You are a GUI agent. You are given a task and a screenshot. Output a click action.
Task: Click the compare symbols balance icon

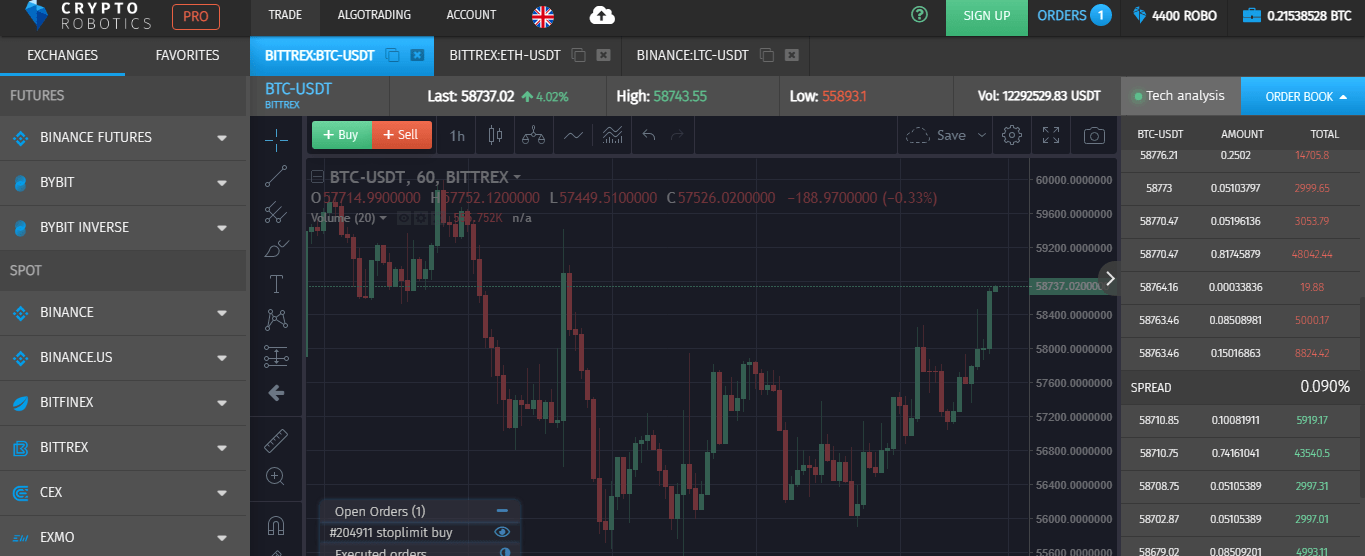click(x=535, y=135)
